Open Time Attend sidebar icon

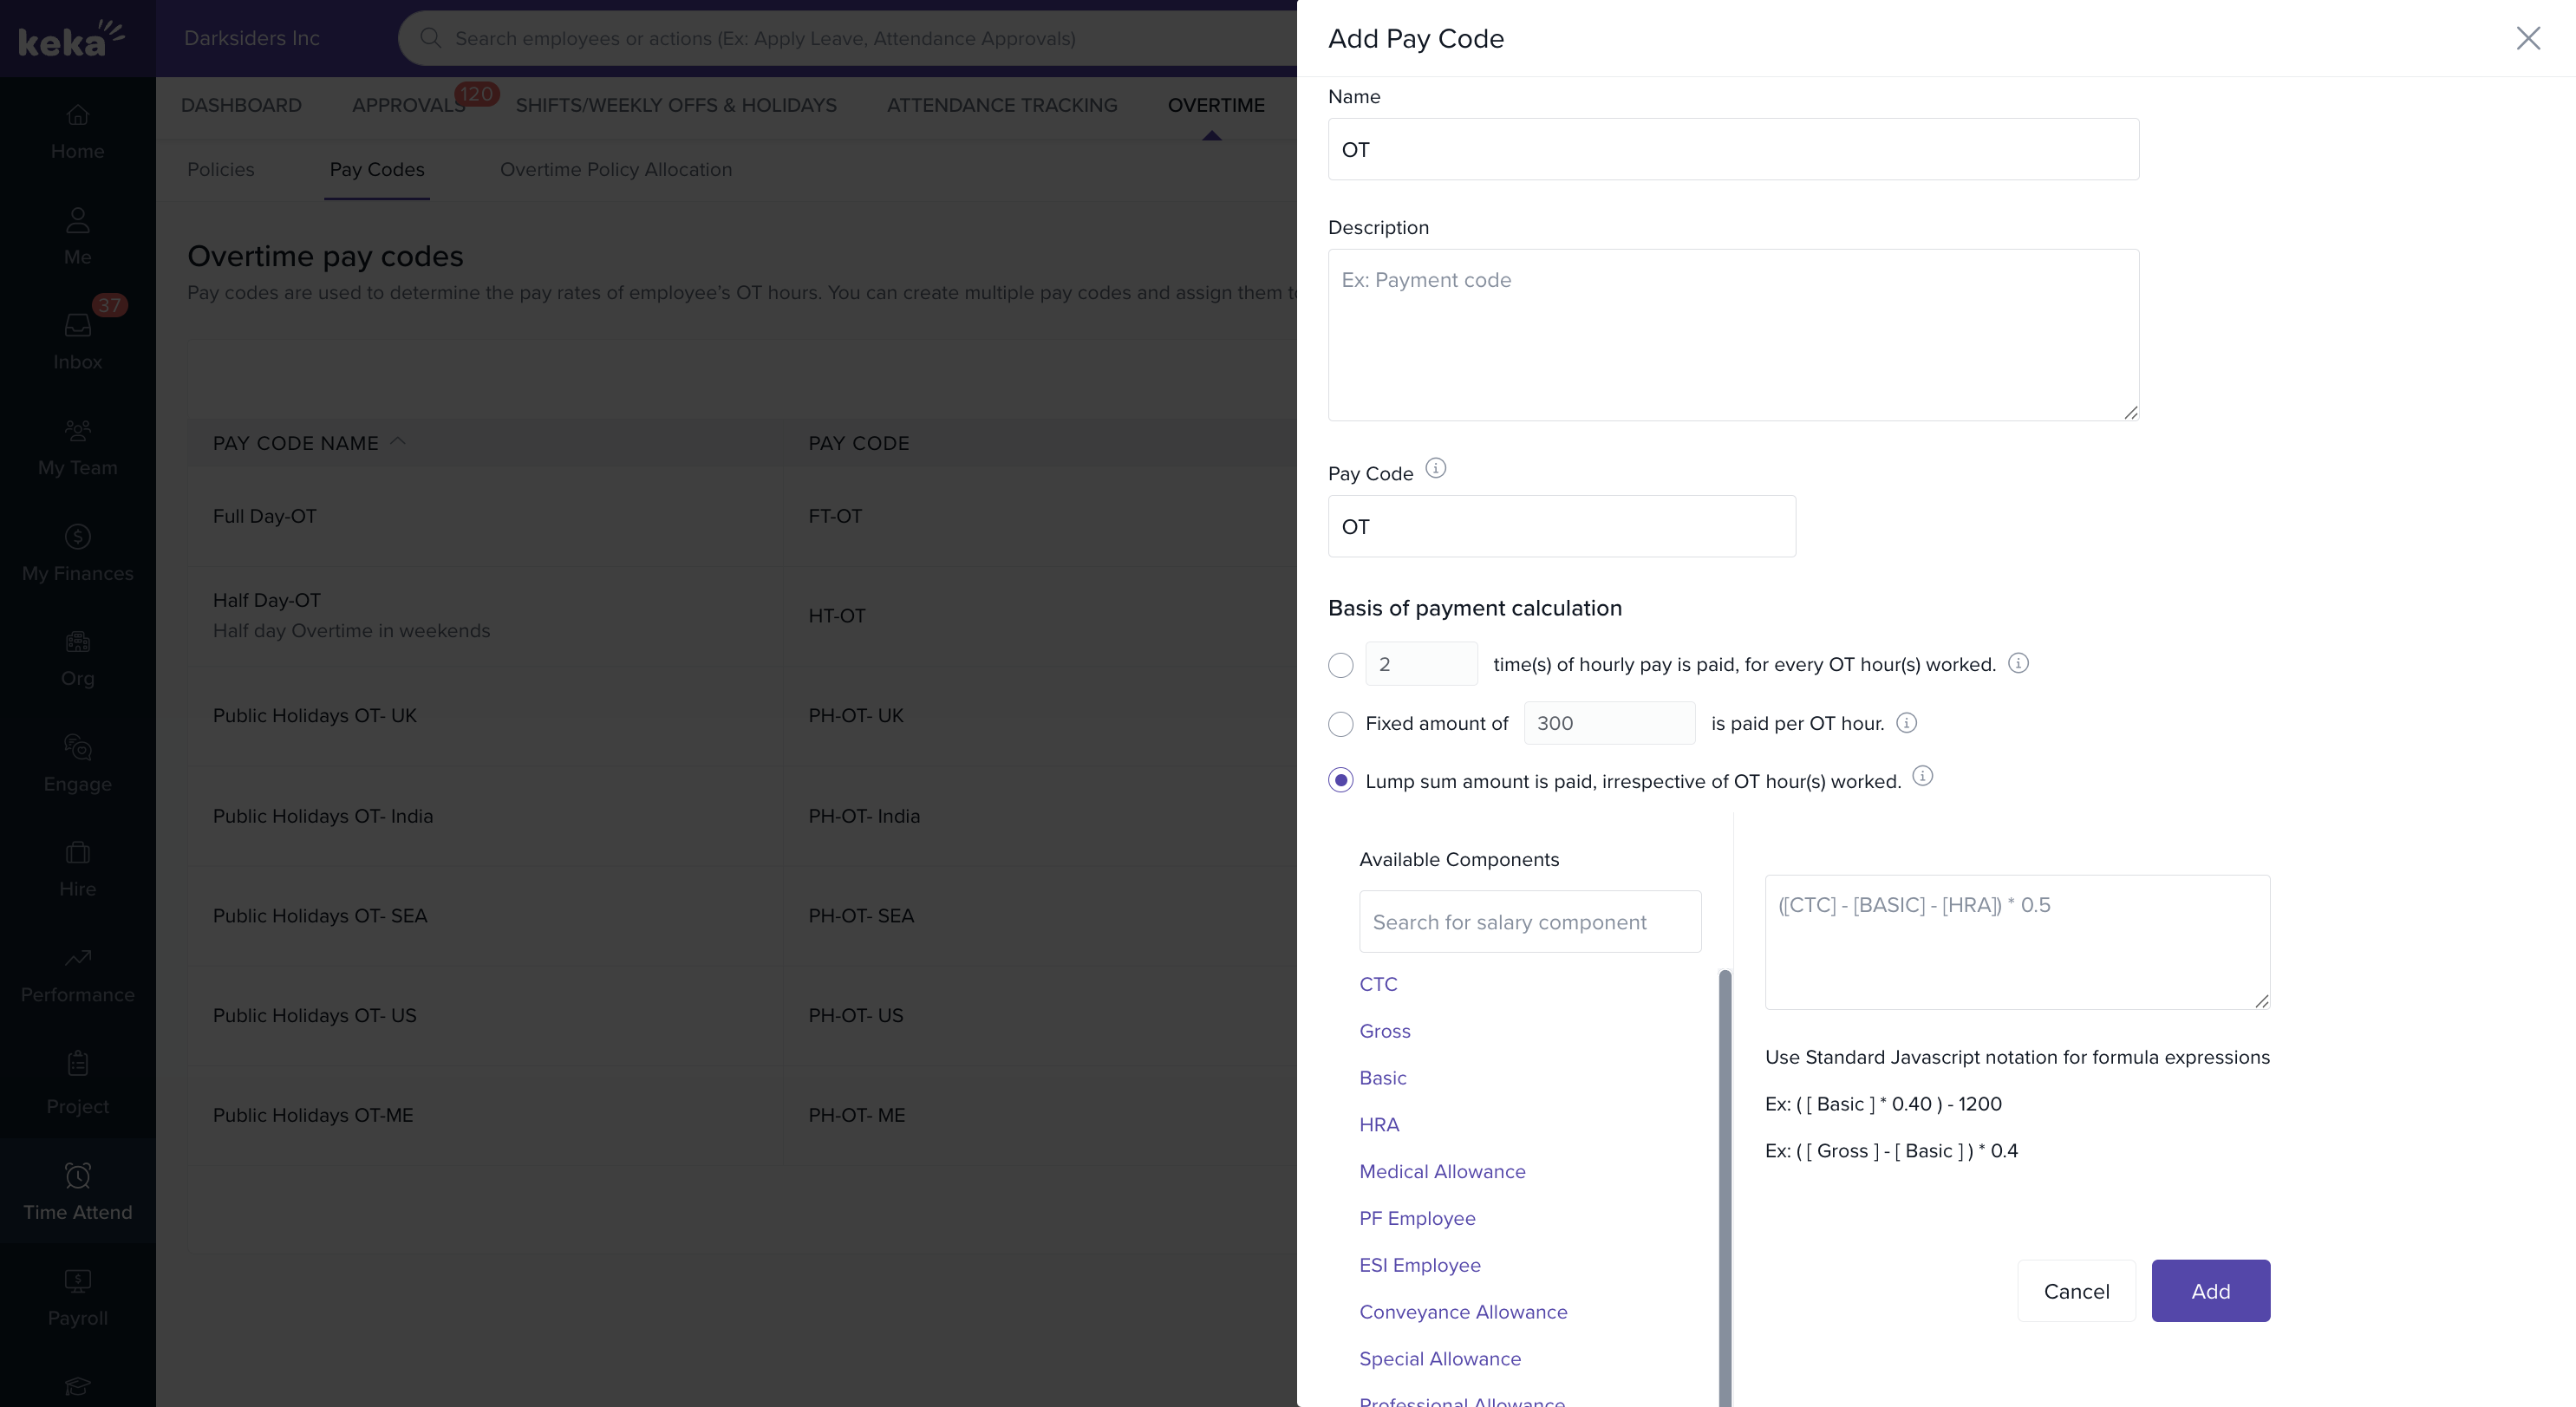77,1190
